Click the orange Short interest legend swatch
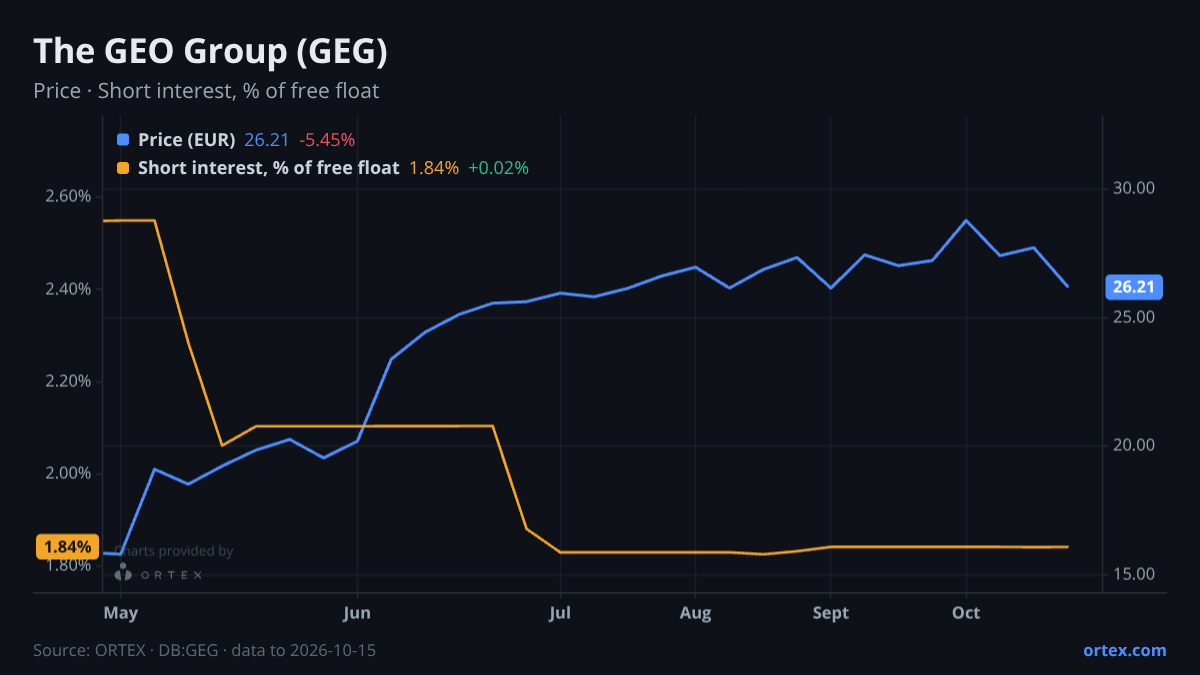The width and height of the screenshot is (1200, 675). point(123,168)
